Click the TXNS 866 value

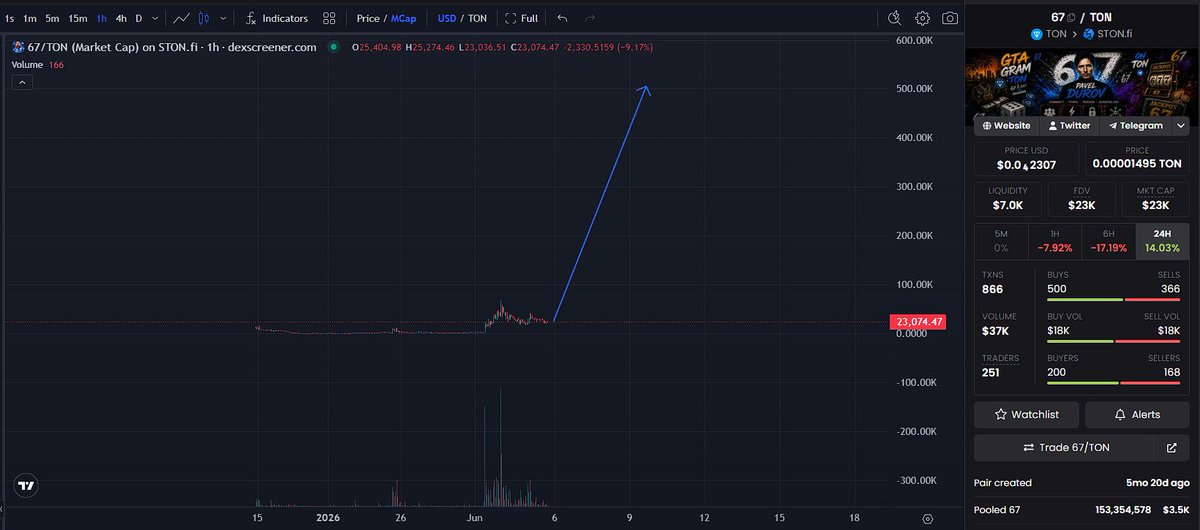(x=992, y=289)
